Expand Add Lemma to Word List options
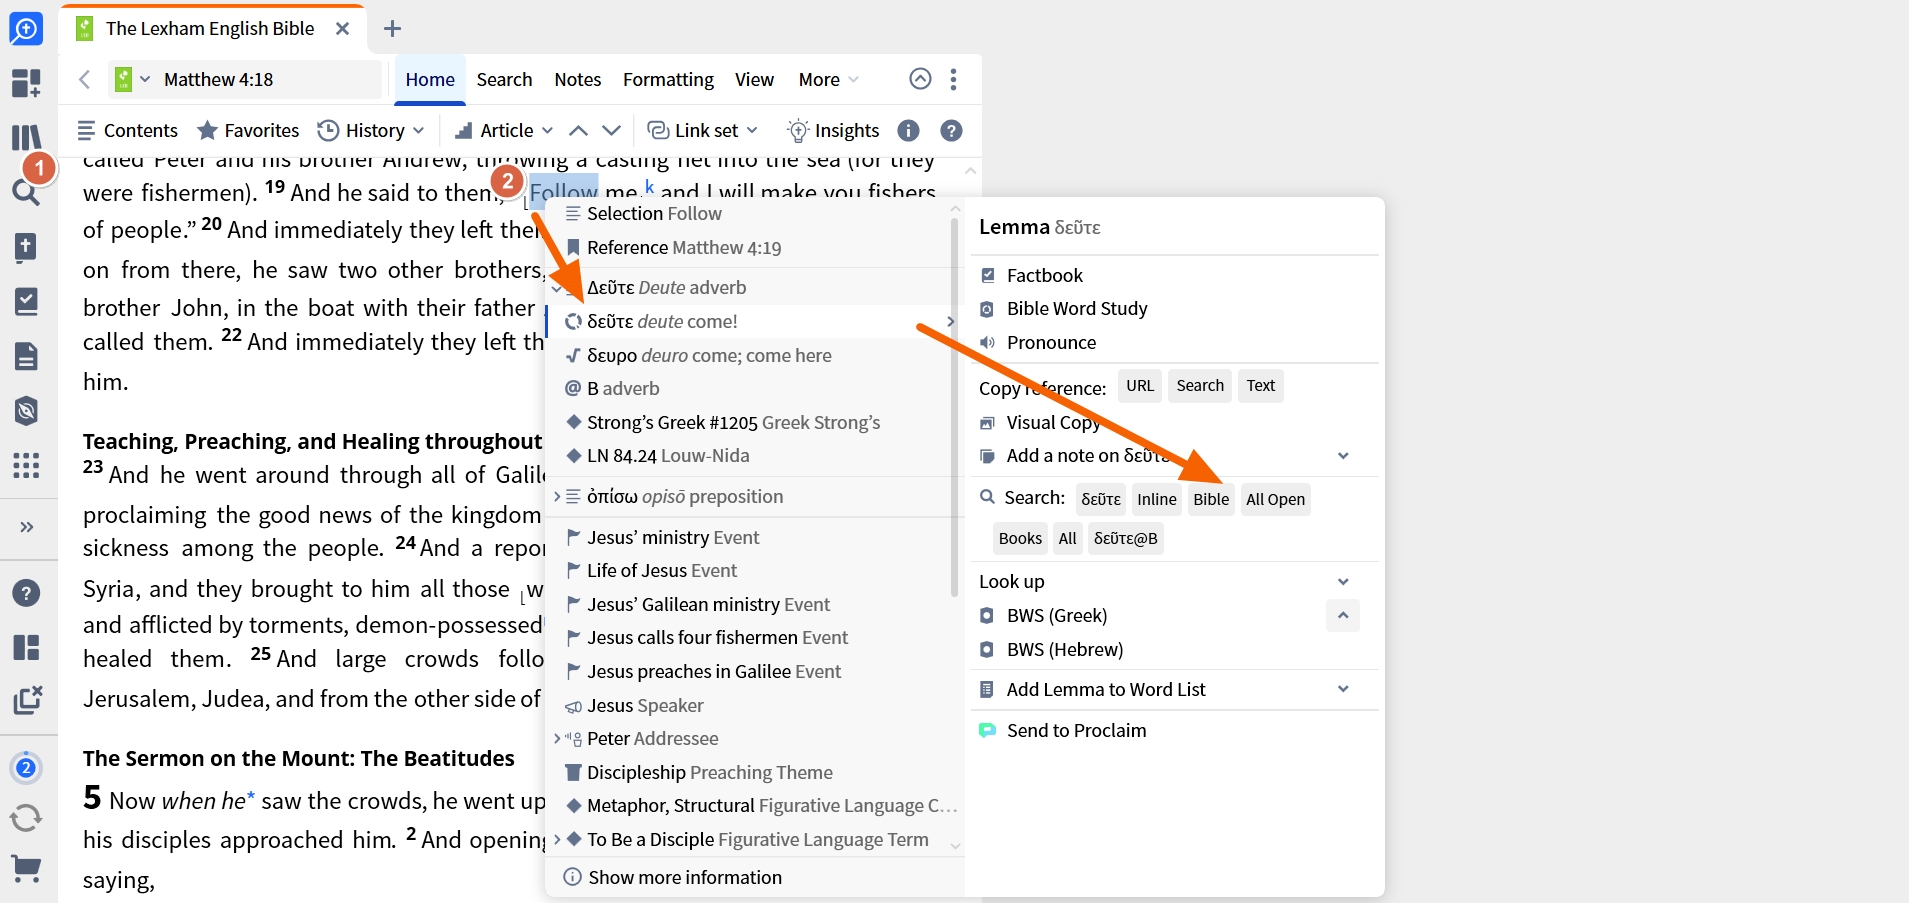 coord(1343,689)
